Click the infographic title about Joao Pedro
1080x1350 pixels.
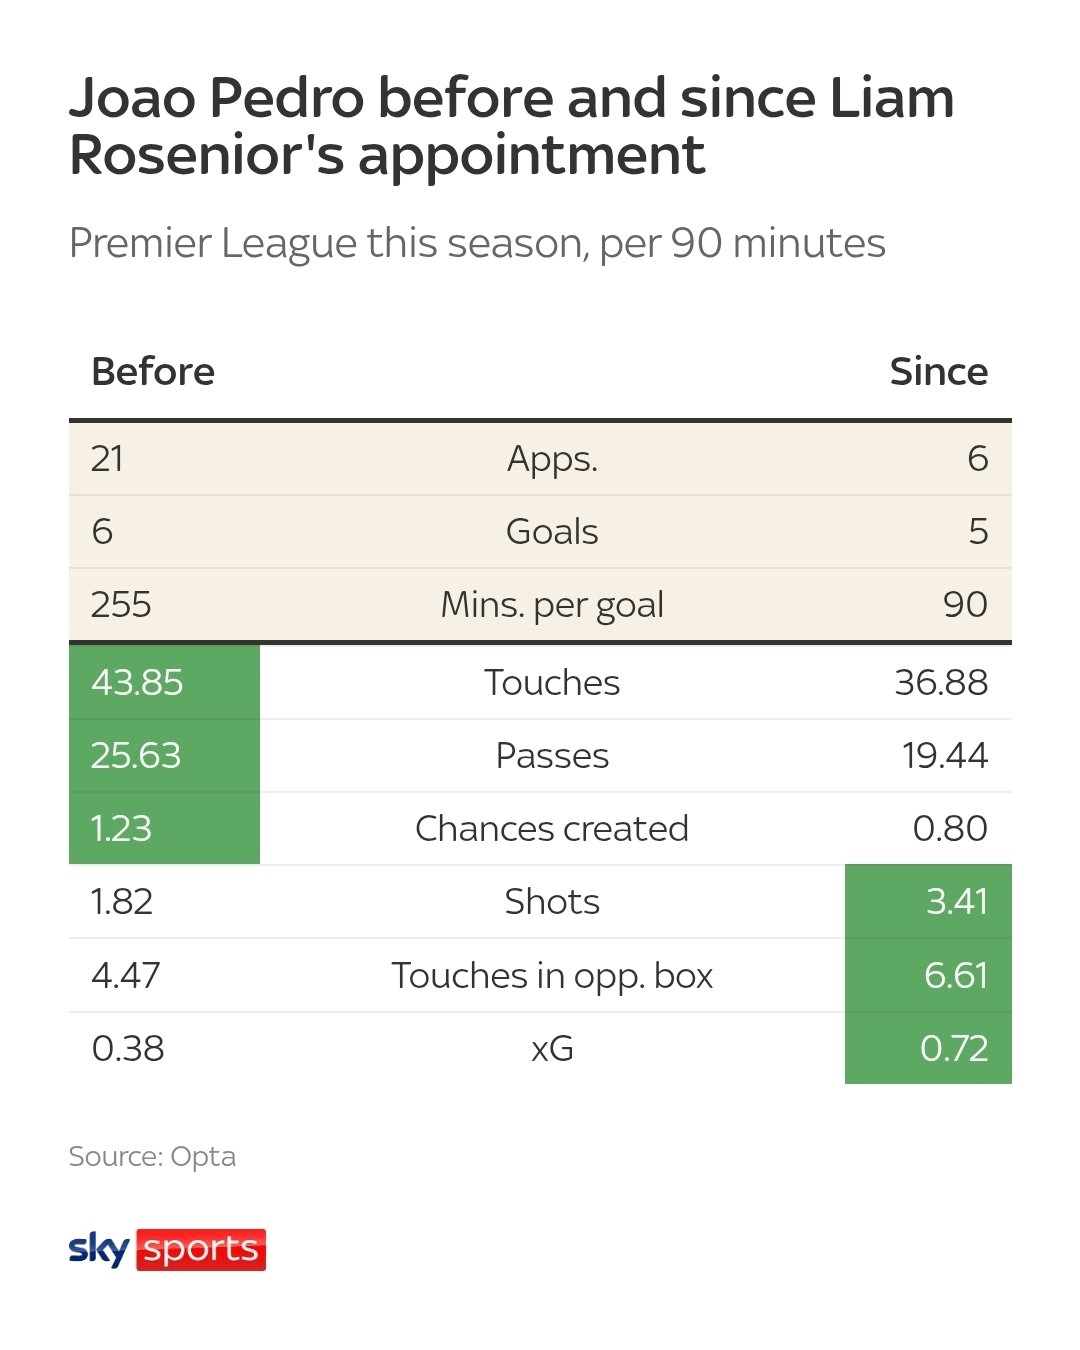511,126
